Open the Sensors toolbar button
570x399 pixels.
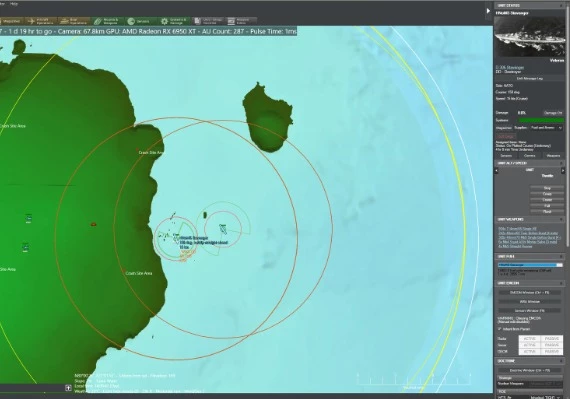(x=140, y=21)
